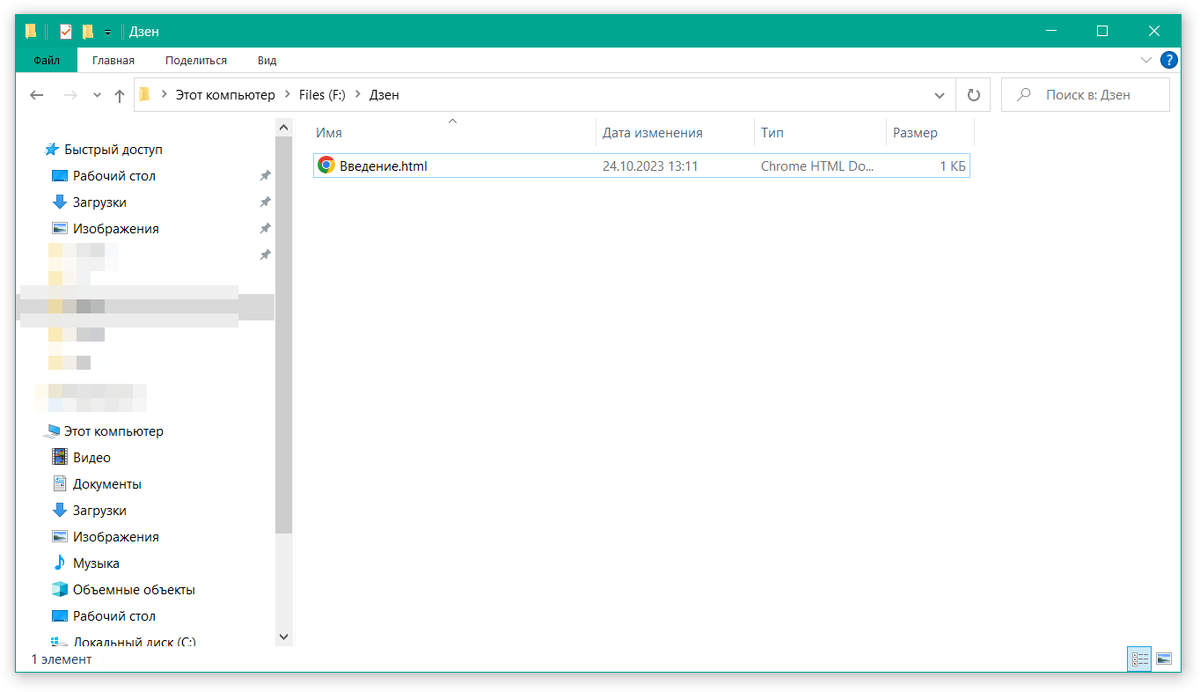The width and height of the screenshot is (1200, 692).
Task: Switch to the Главная ribbon tab
Action: [x=113, y=60]
